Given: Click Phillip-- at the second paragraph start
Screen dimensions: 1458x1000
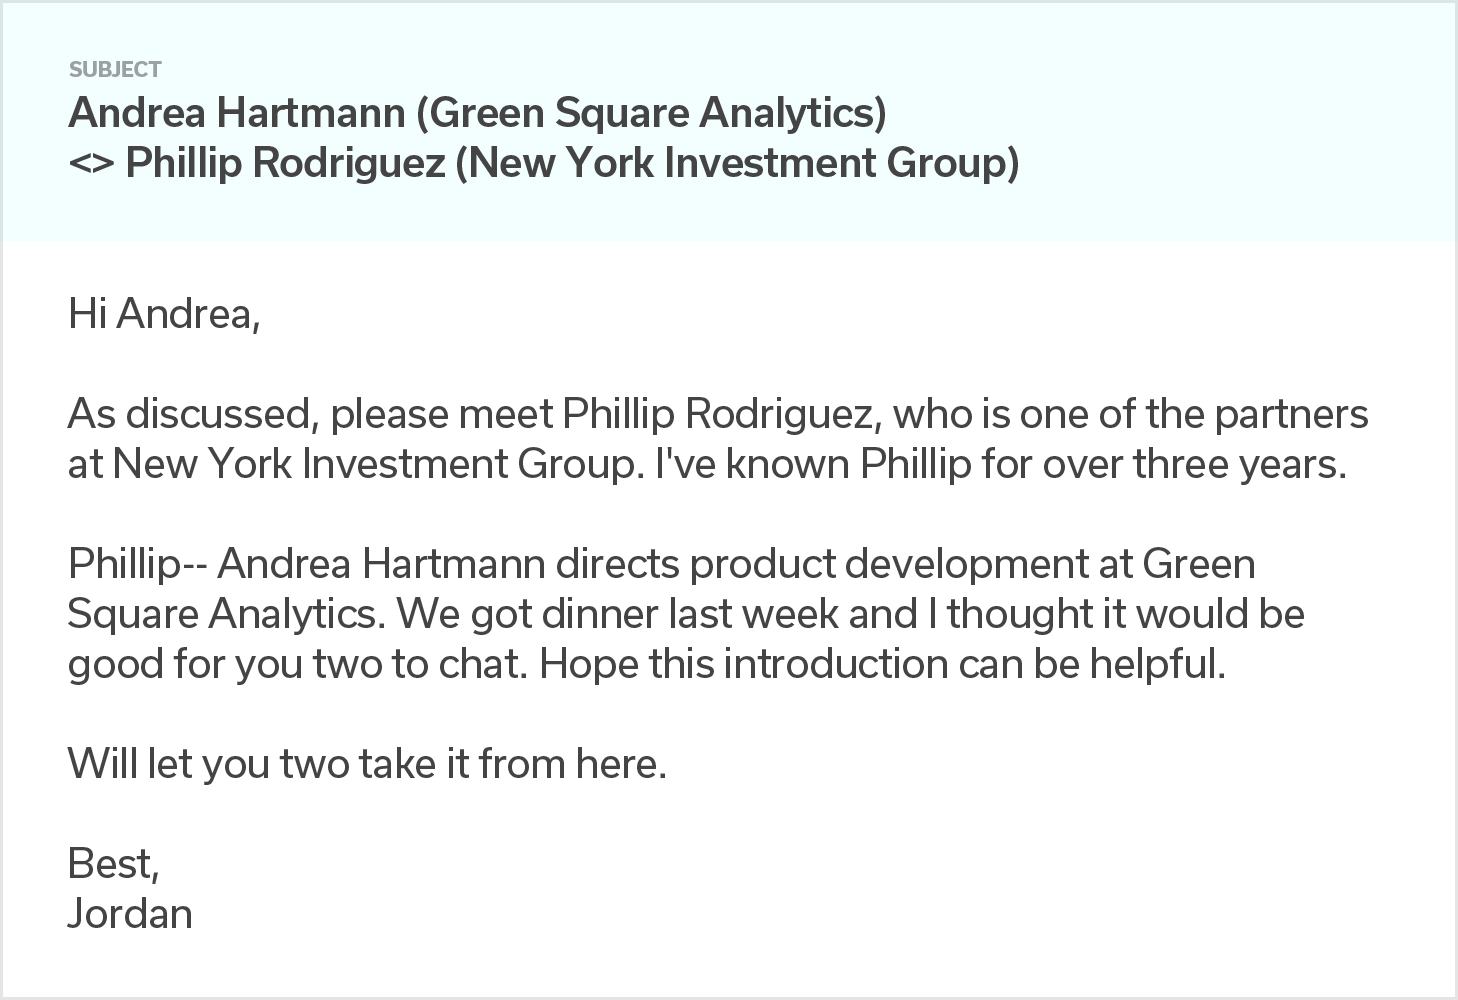Looking at the screenshot, I should coord(138,564).
